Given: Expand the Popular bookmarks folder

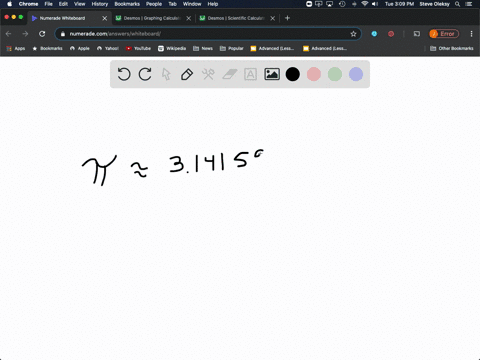Looking at the screenshot, I should click(x=232, y=48).
